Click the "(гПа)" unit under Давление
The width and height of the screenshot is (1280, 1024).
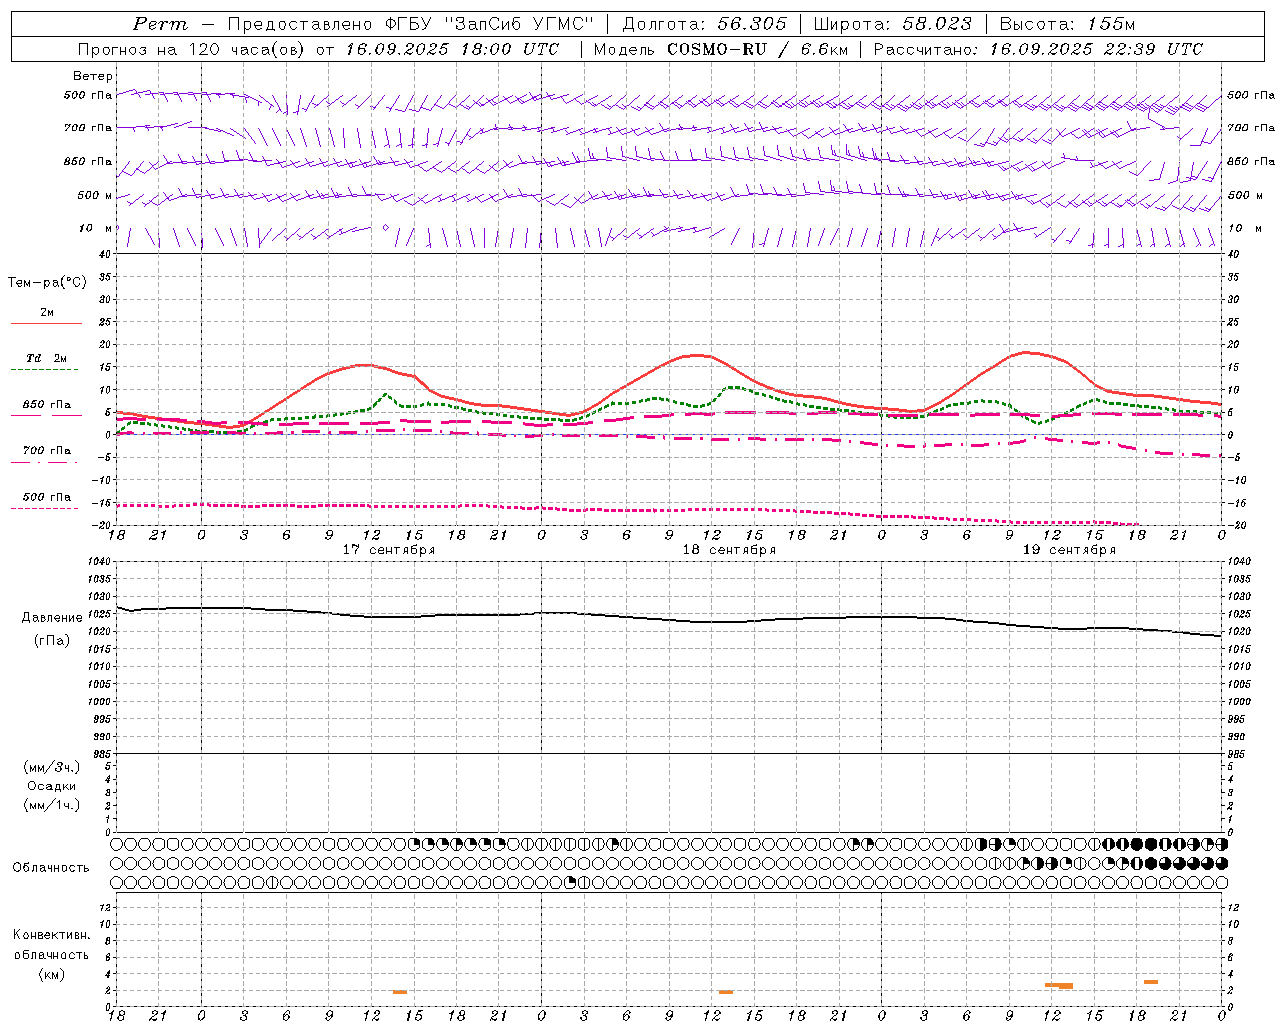(52, 641)
